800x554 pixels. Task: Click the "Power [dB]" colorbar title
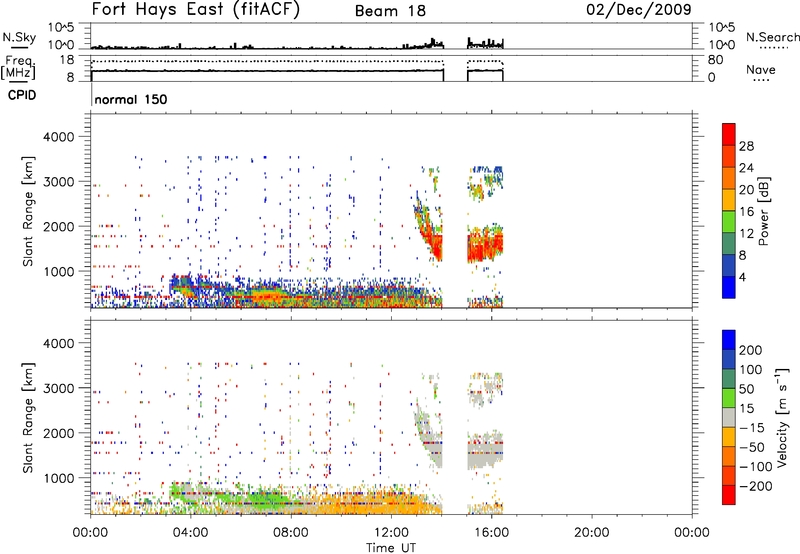pos(764,211)
